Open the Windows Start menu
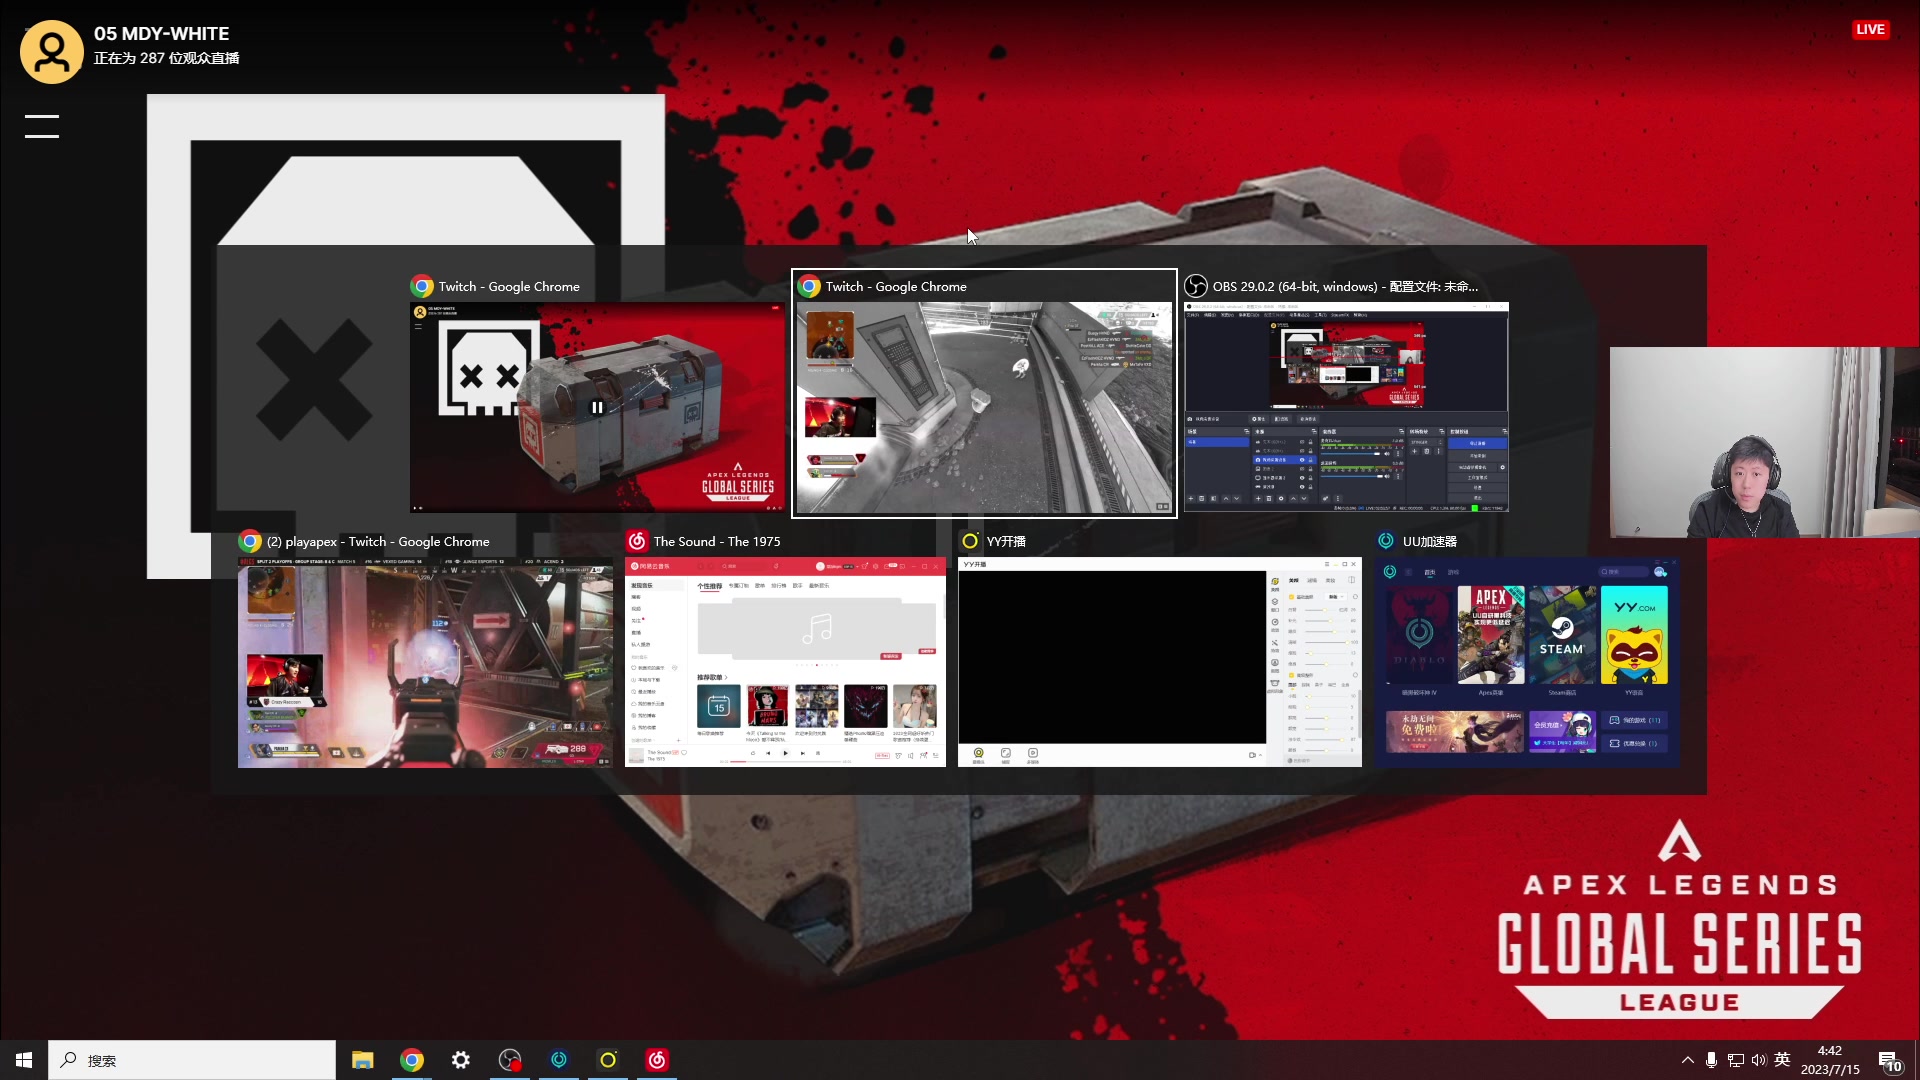This screenshot has height=1080, width=1920. (x=24, y=1060)
